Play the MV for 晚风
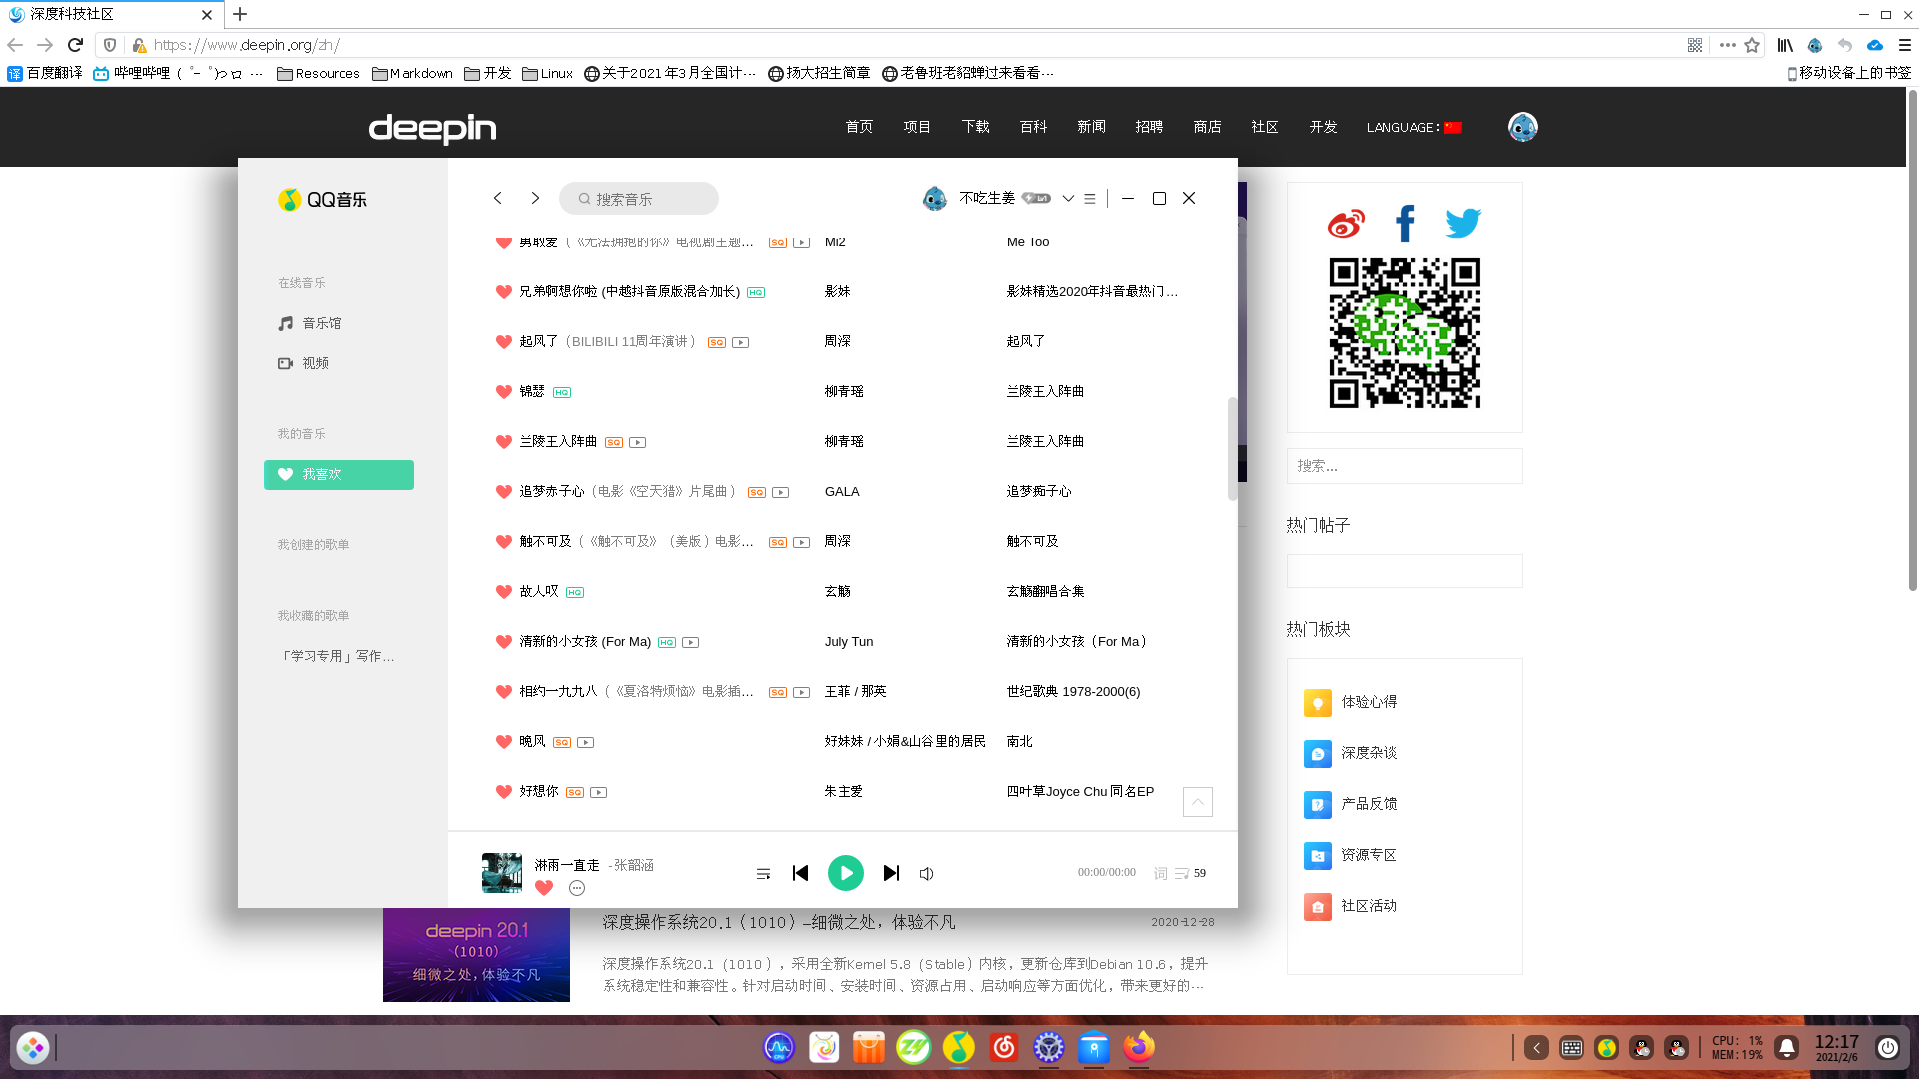Image resolution: width=1919 pixels, height=1079 pixels. 586,742
